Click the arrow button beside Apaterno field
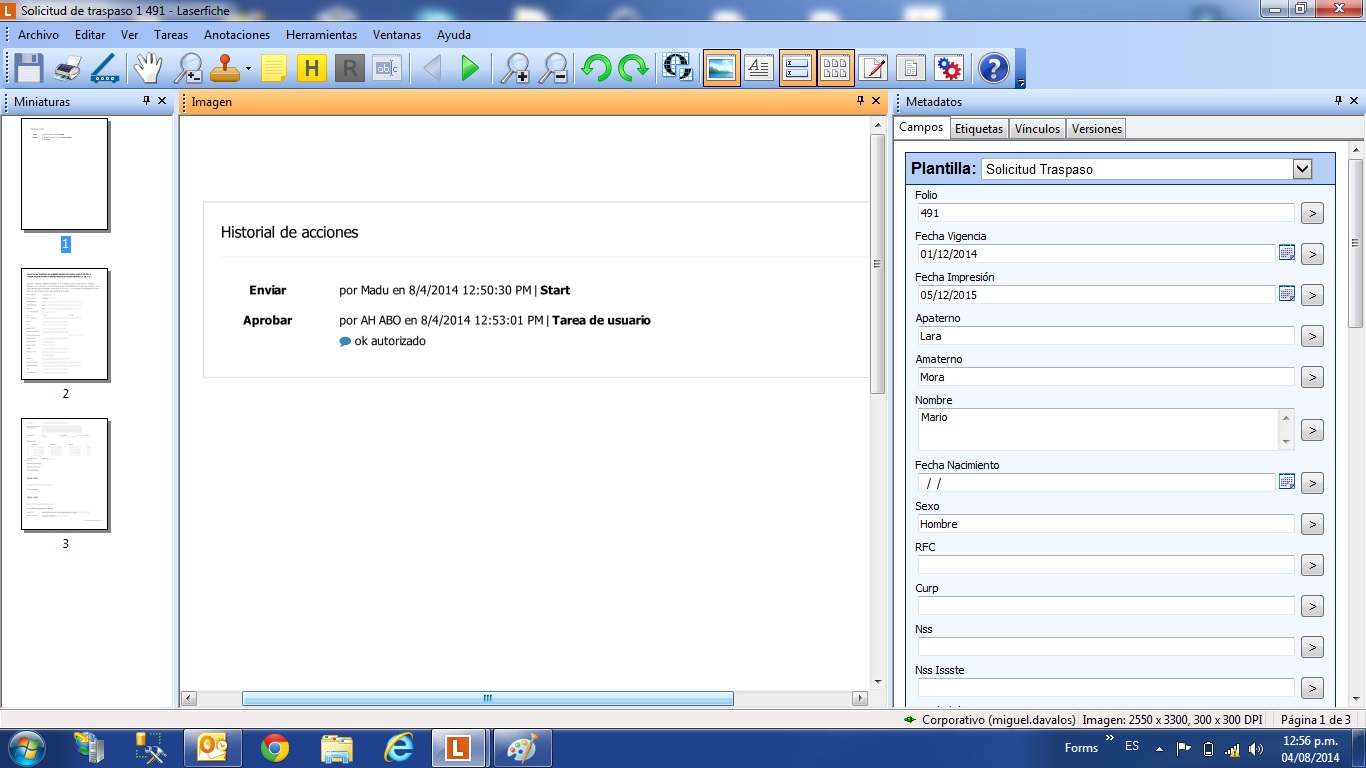The image size is (1366, 768). 1312,336
